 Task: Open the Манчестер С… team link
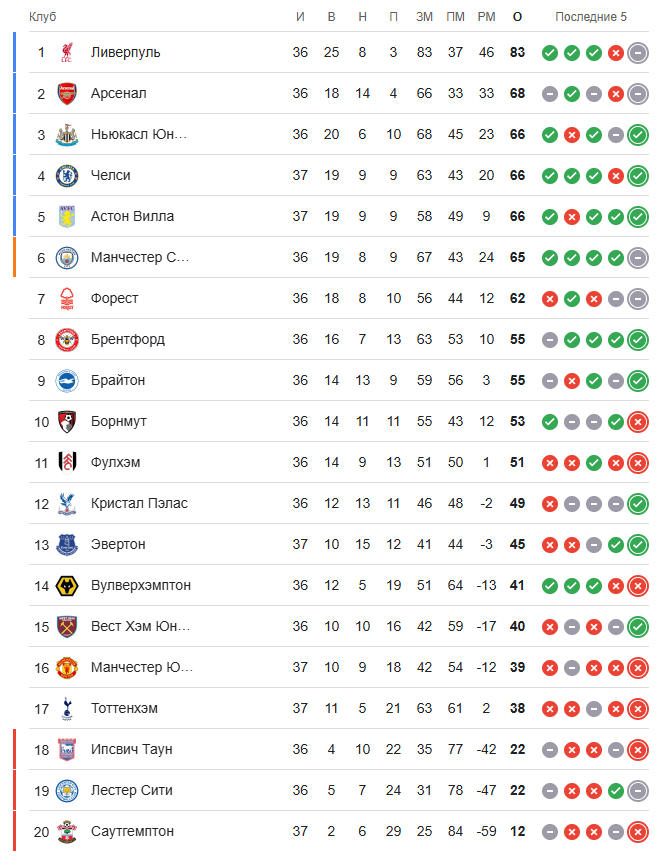140,257
